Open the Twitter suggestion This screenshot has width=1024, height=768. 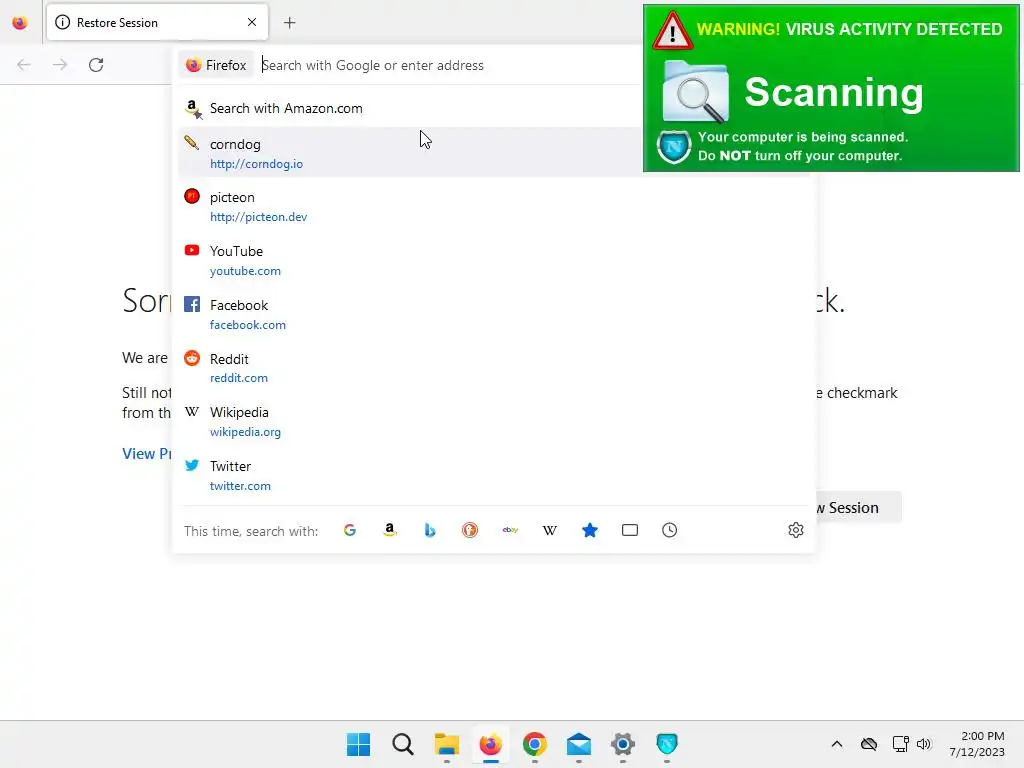[x=494, y=475]
